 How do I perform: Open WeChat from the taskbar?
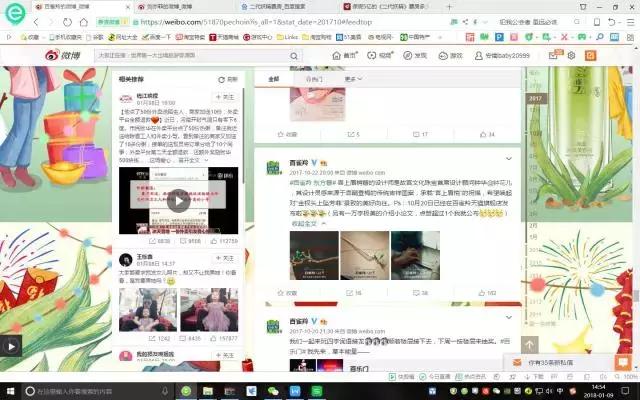(x=273, y=391)
